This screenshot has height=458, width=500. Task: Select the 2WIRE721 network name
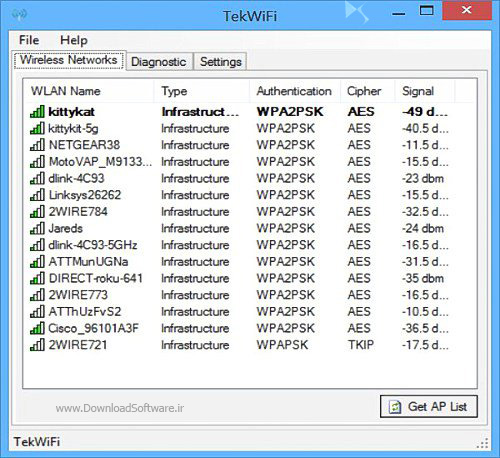click(78, 345)
